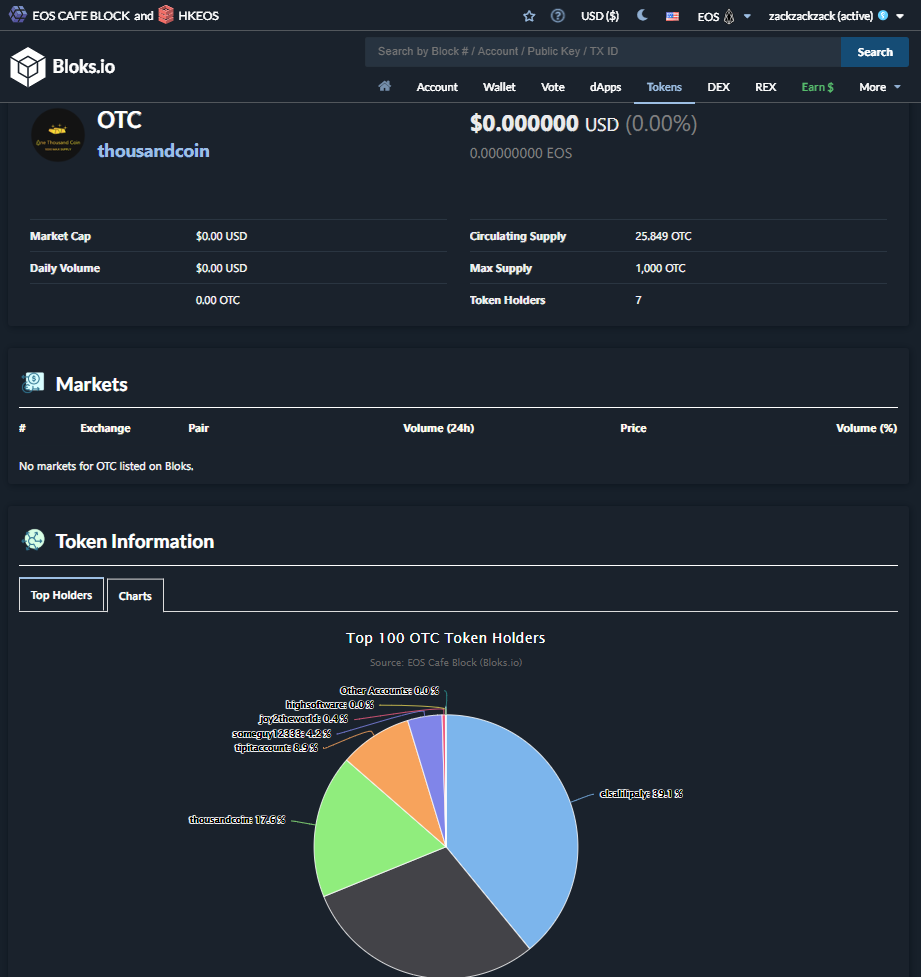Click the Bloks.io cube logo
This screenshot has width=921, height=977.
(x=27, y=67)
